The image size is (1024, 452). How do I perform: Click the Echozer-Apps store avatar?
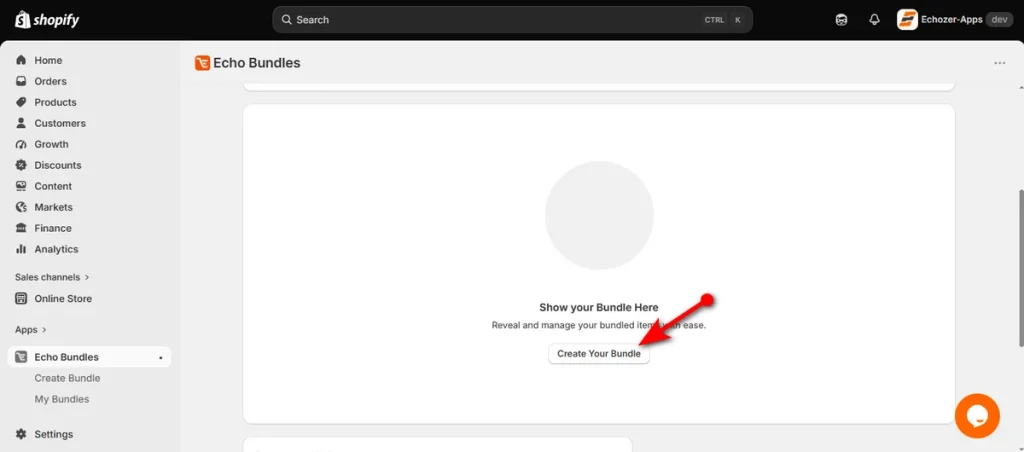[x=907, y=20]
